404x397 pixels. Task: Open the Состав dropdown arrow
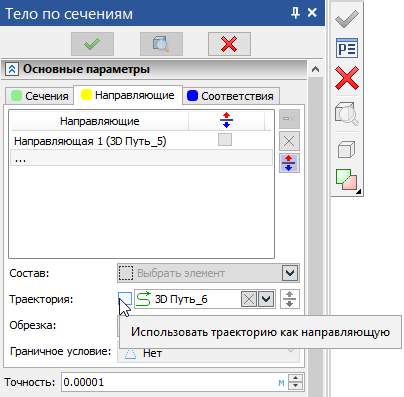click(x=290, y=273)
